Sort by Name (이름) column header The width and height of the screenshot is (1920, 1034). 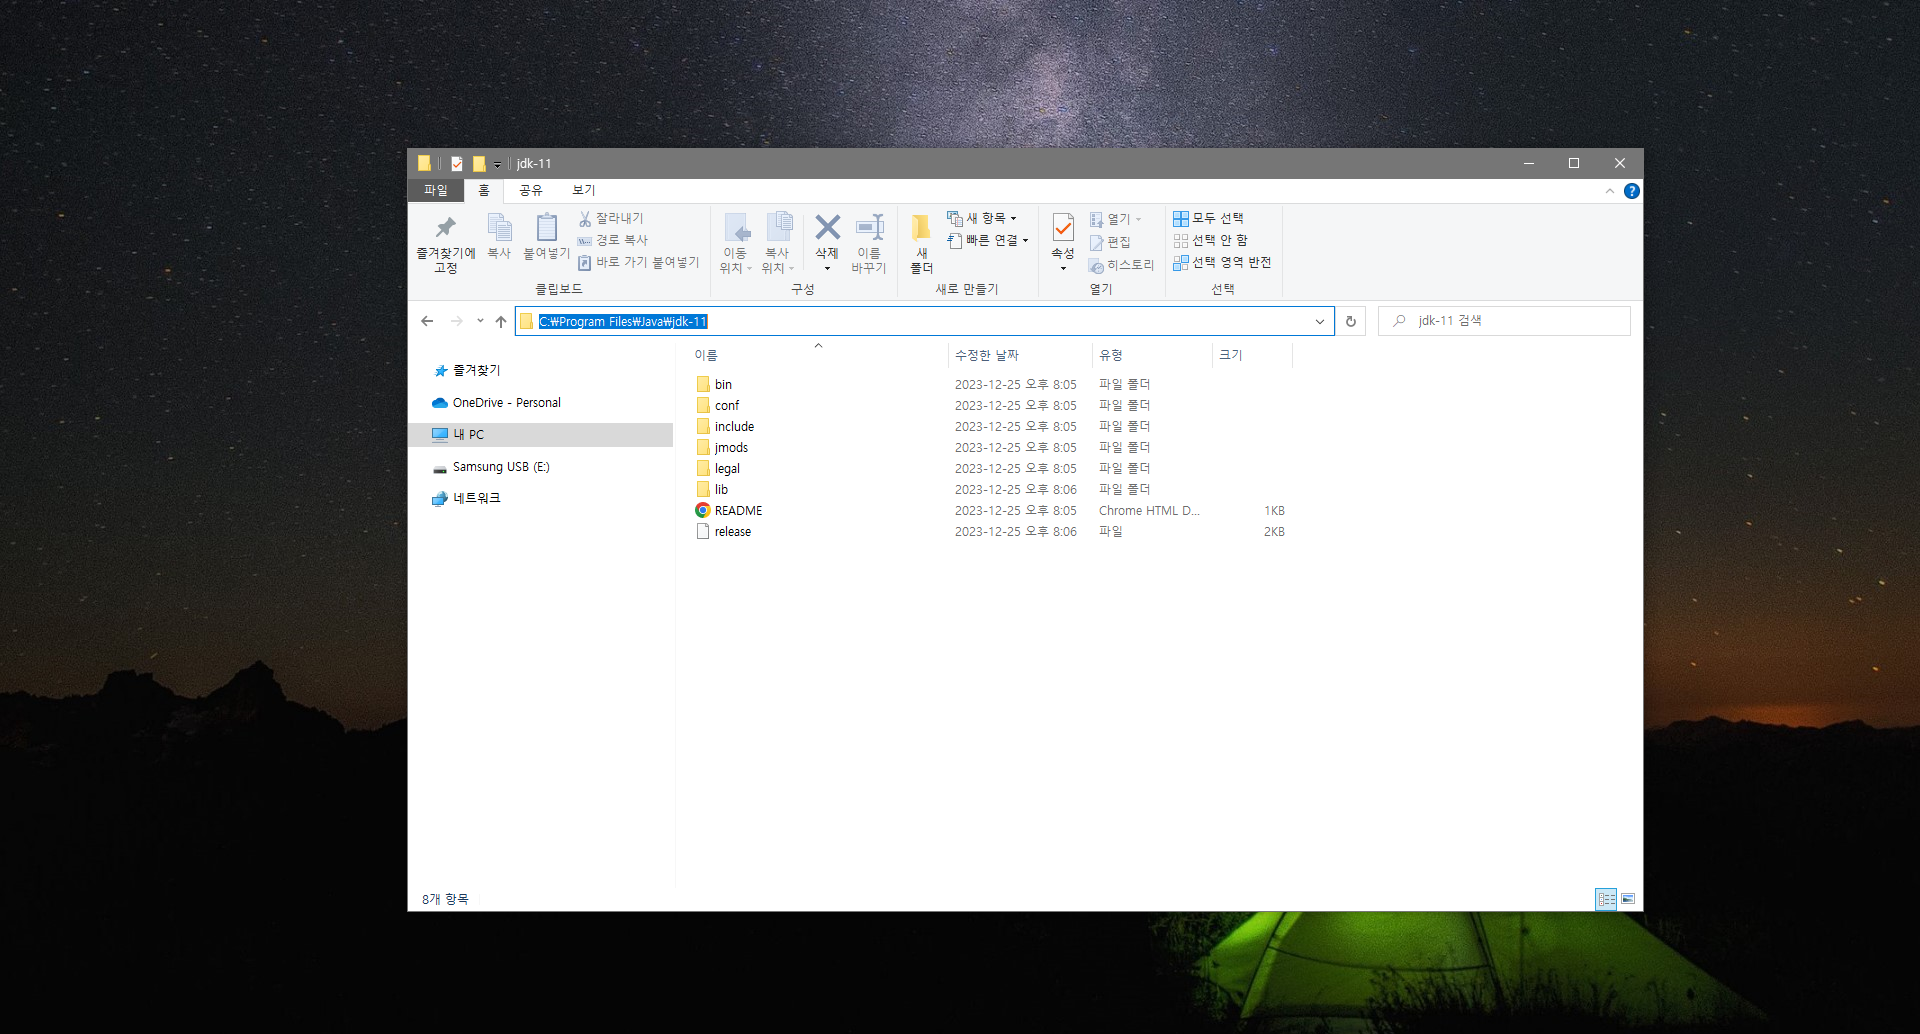pos(818,355)
